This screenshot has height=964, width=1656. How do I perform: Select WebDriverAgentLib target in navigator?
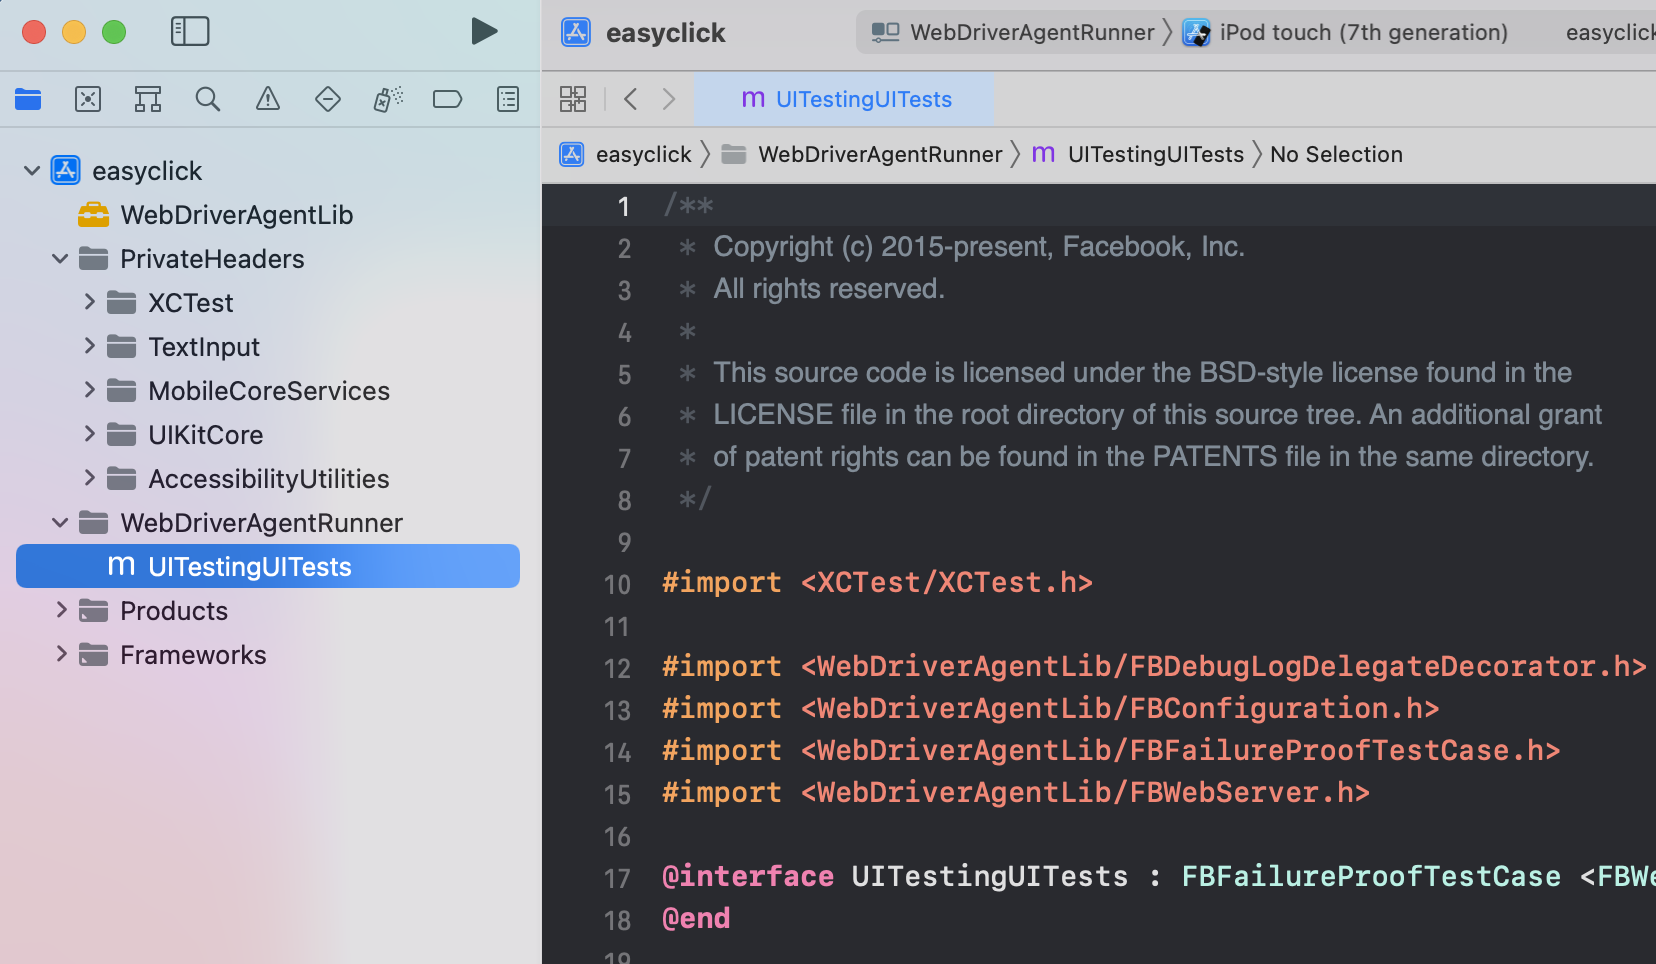(x=268, y=215)
